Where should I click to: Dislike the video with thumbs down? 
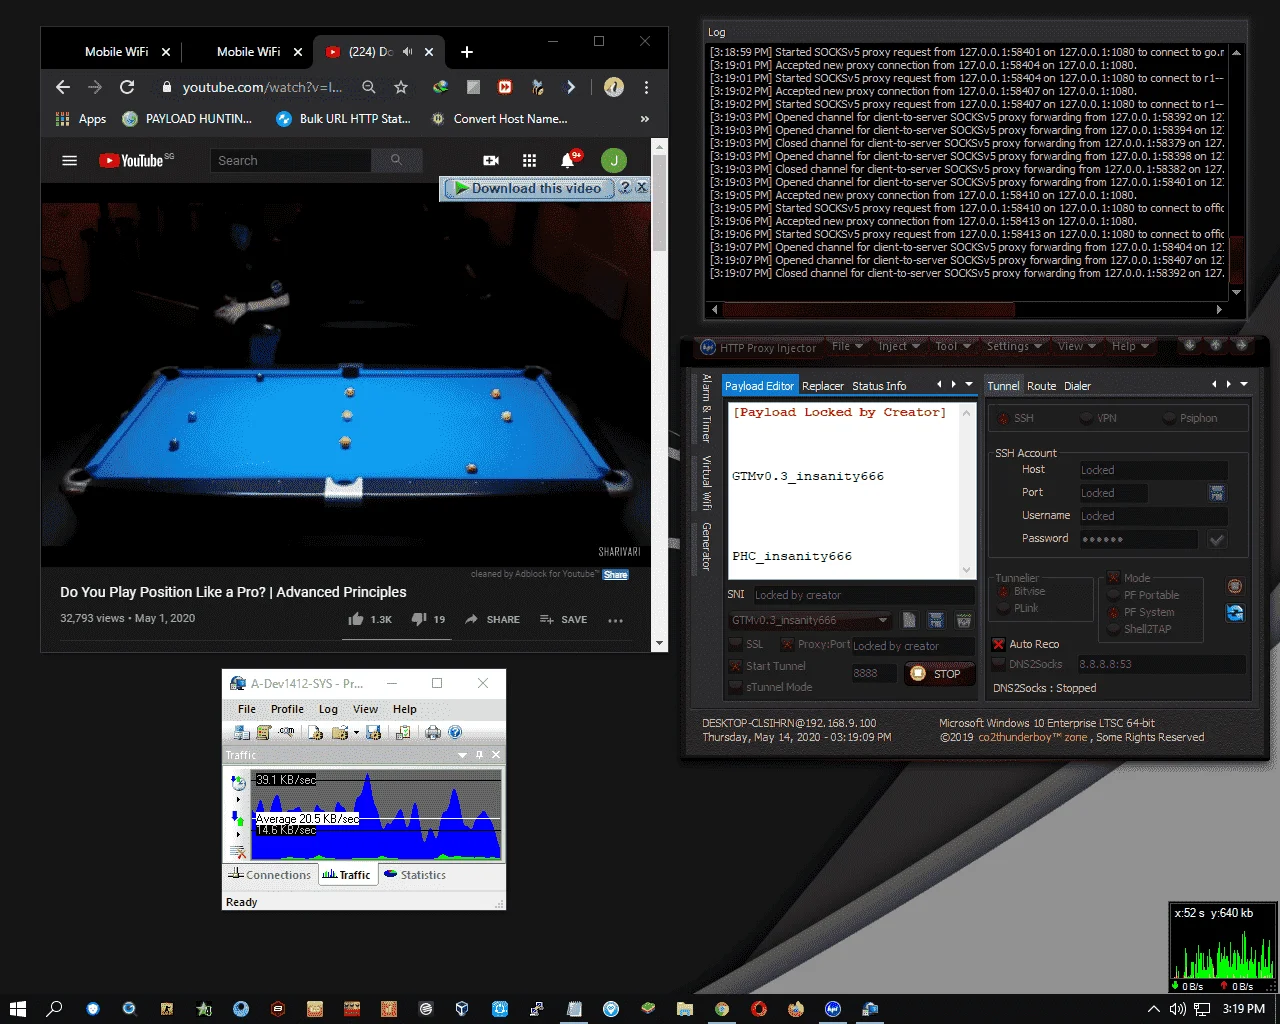419,619
